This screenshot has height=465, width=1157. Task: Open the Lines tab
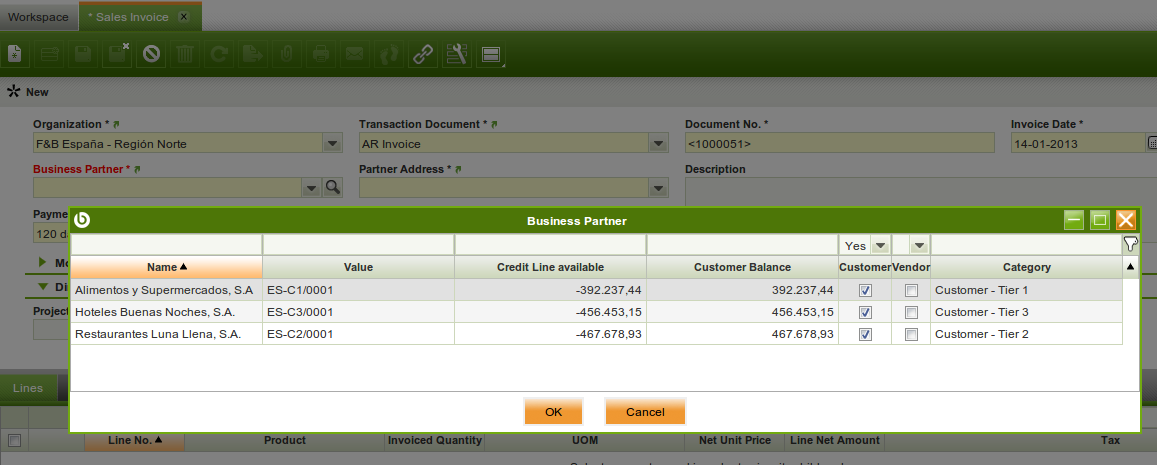[28, 388]
